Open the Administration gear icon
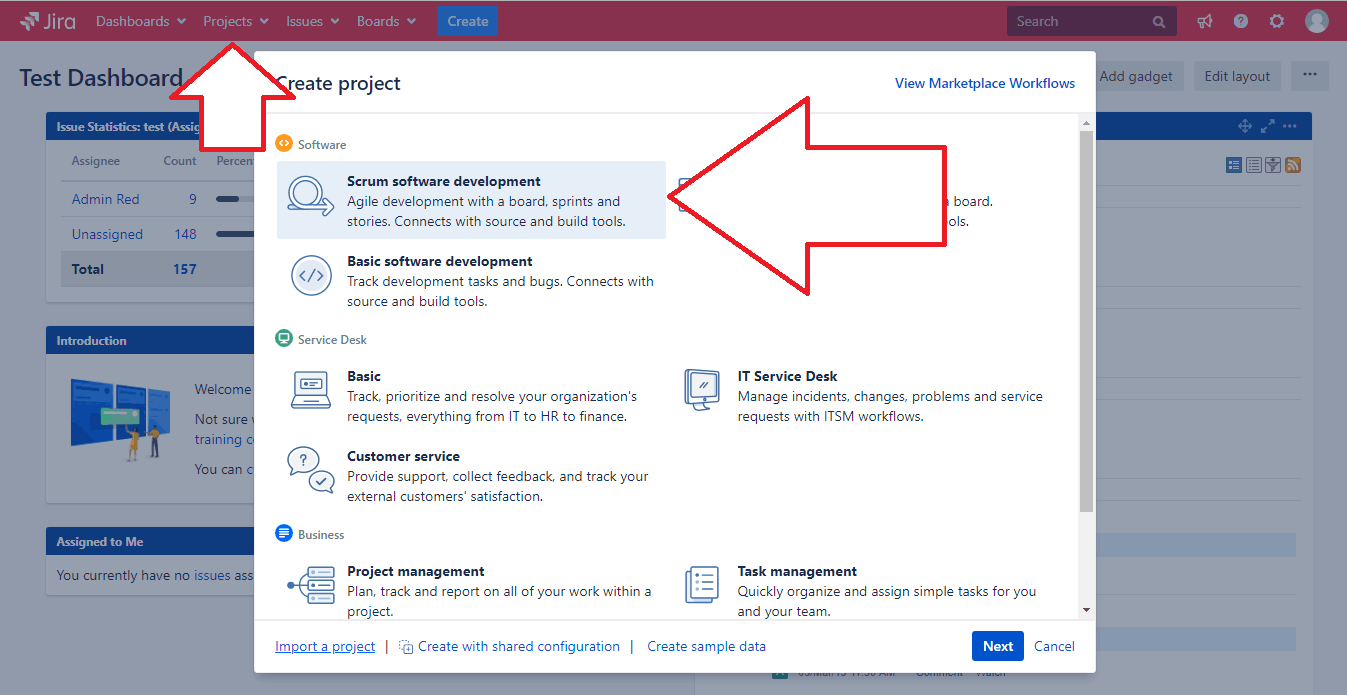The image size is (1347, 695). [1276, 20]
